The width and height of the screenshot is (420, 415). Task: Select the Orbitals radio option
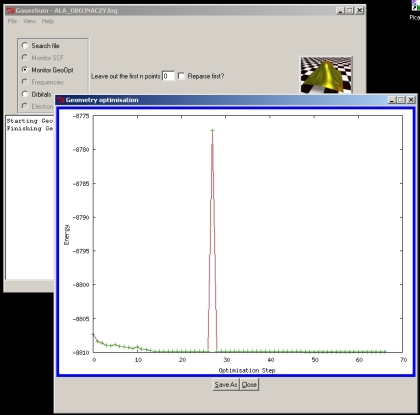(x=25, y=94)
